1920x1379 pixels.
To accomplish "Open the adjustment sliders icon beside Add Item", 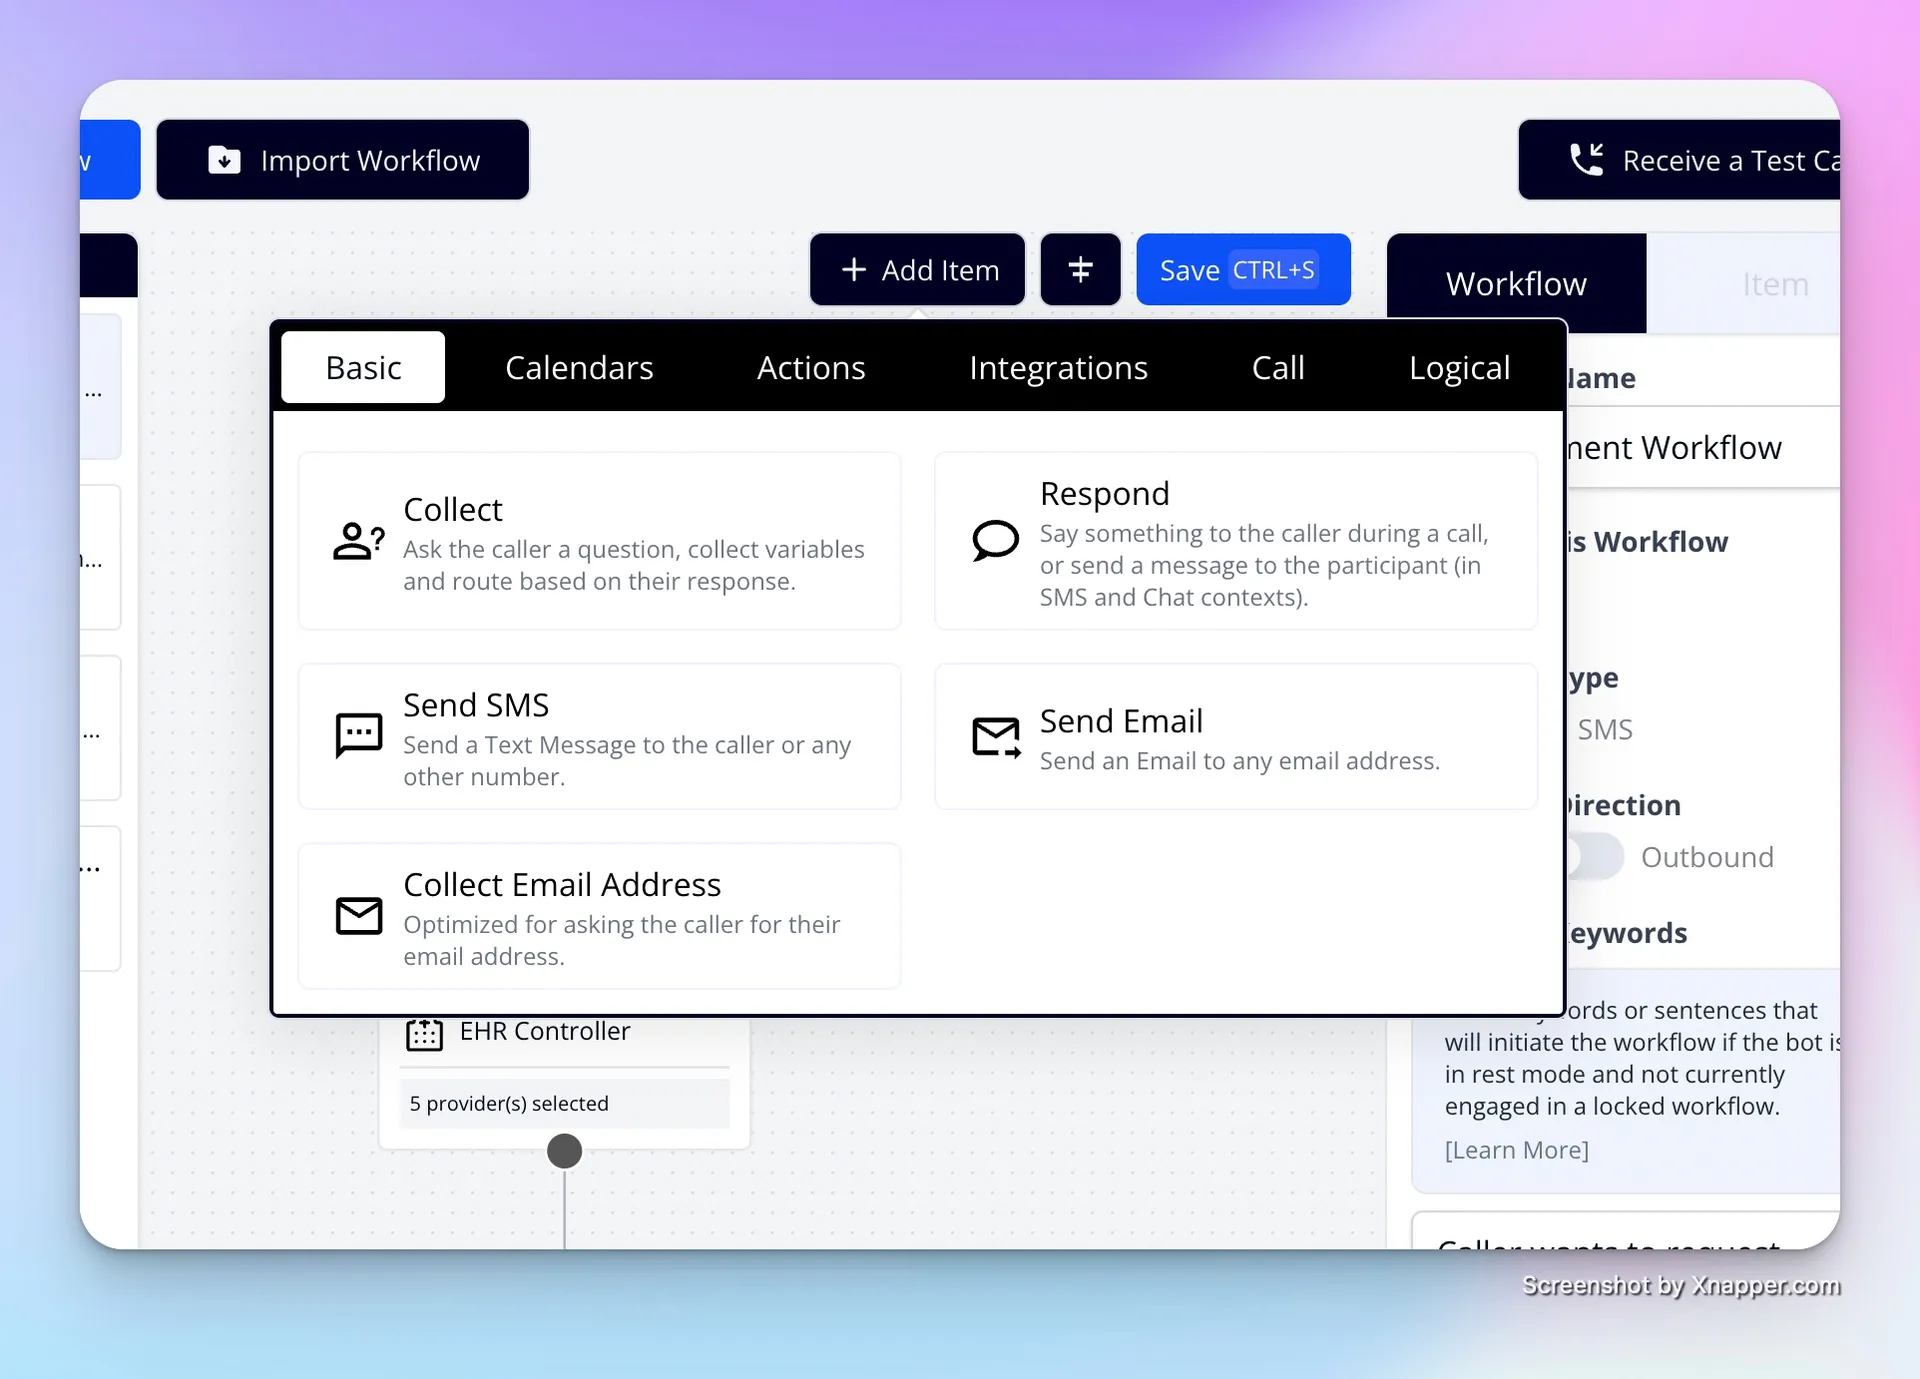I will click(1080, 269).
